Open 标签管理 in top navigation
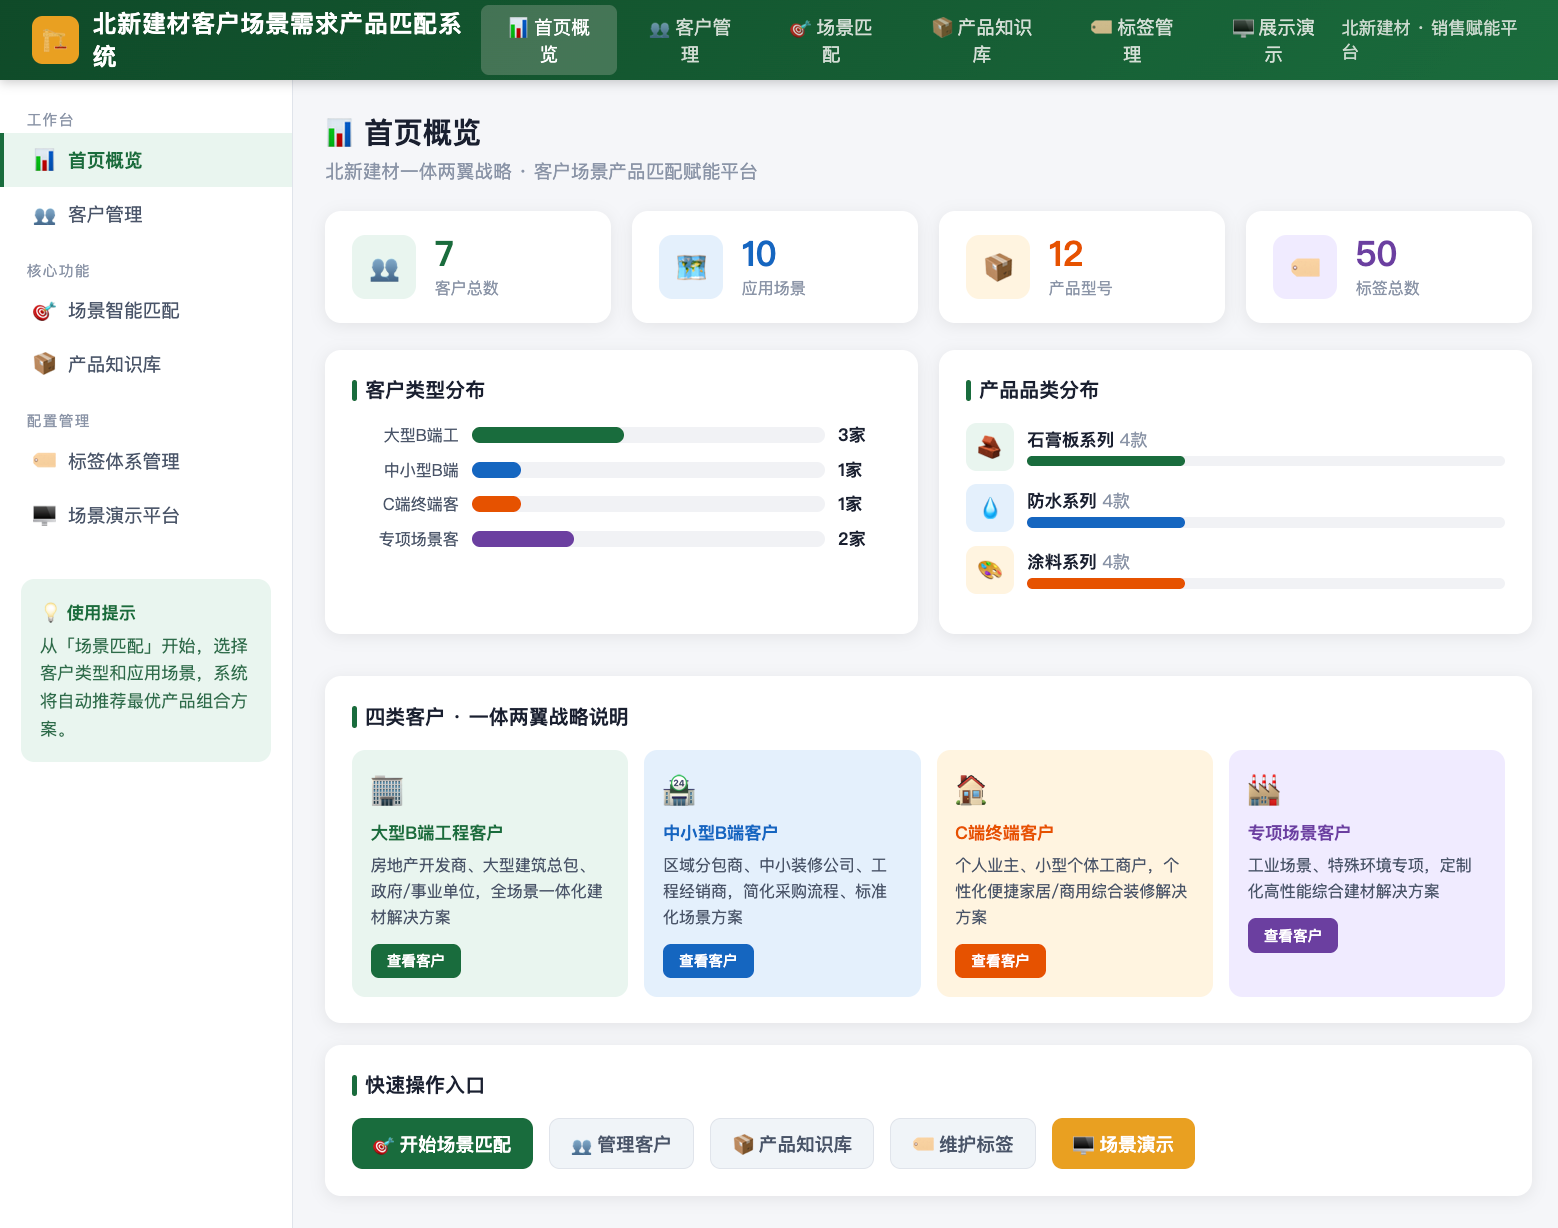Image resolution: width=1558 pixels, height=1228 pixels. click(x=1132, y=40)
